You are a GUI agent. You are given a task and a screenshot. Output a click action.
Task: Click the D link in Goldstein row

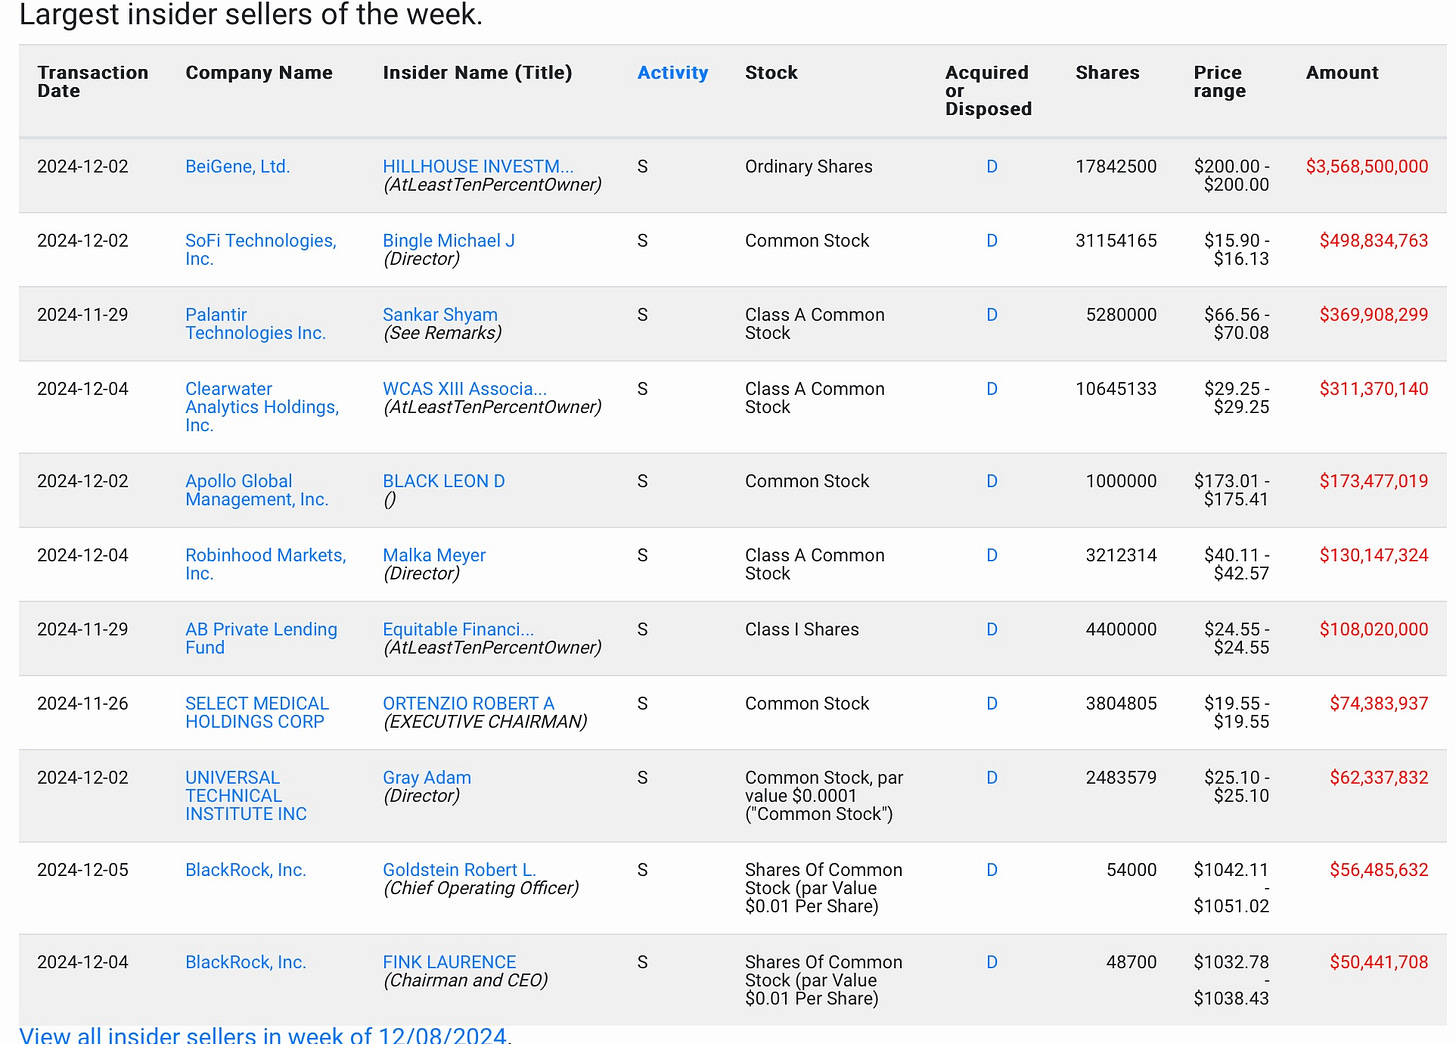(x=992, y=870)
